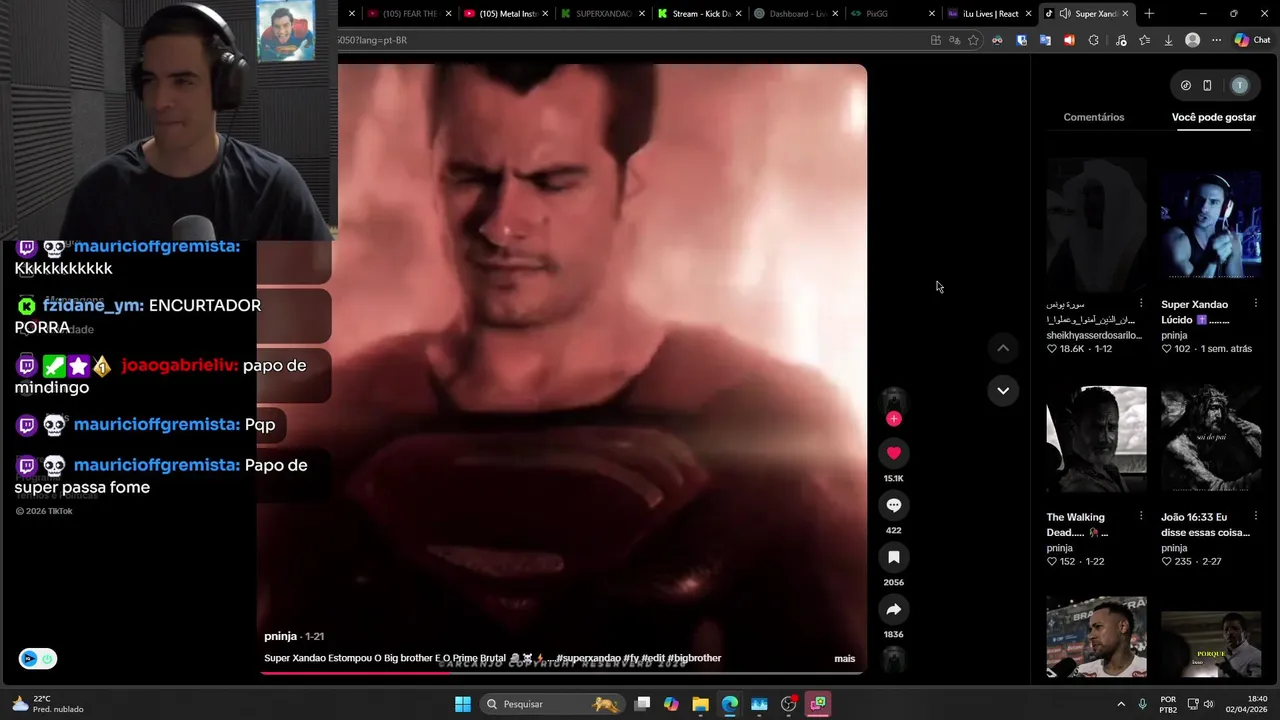Go to previous video with up arrow

[x=1003, y=348]
